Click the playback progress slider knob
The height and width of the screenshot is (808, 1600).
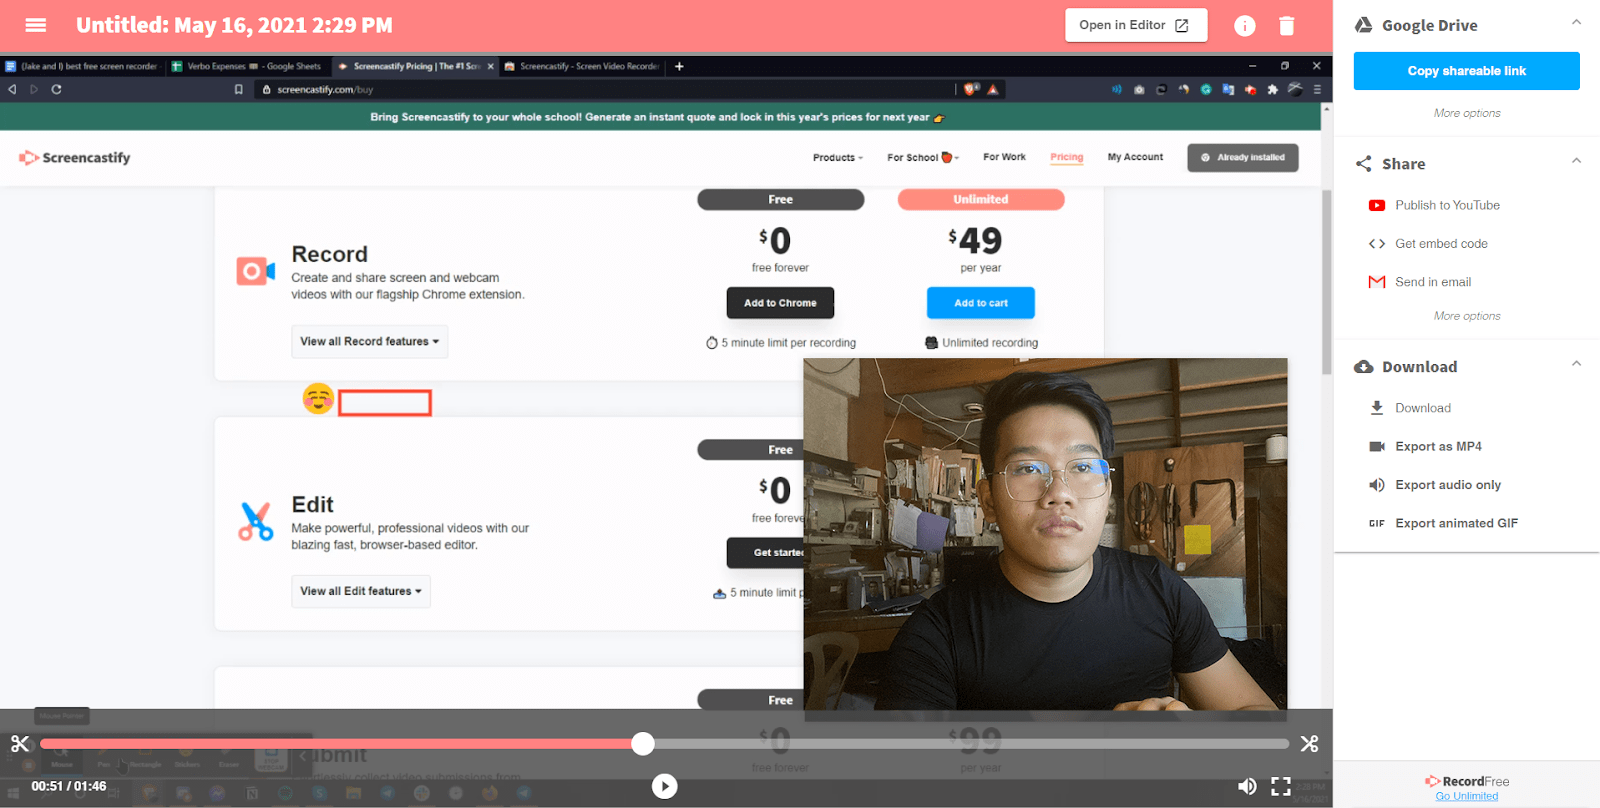click(643, 743)
